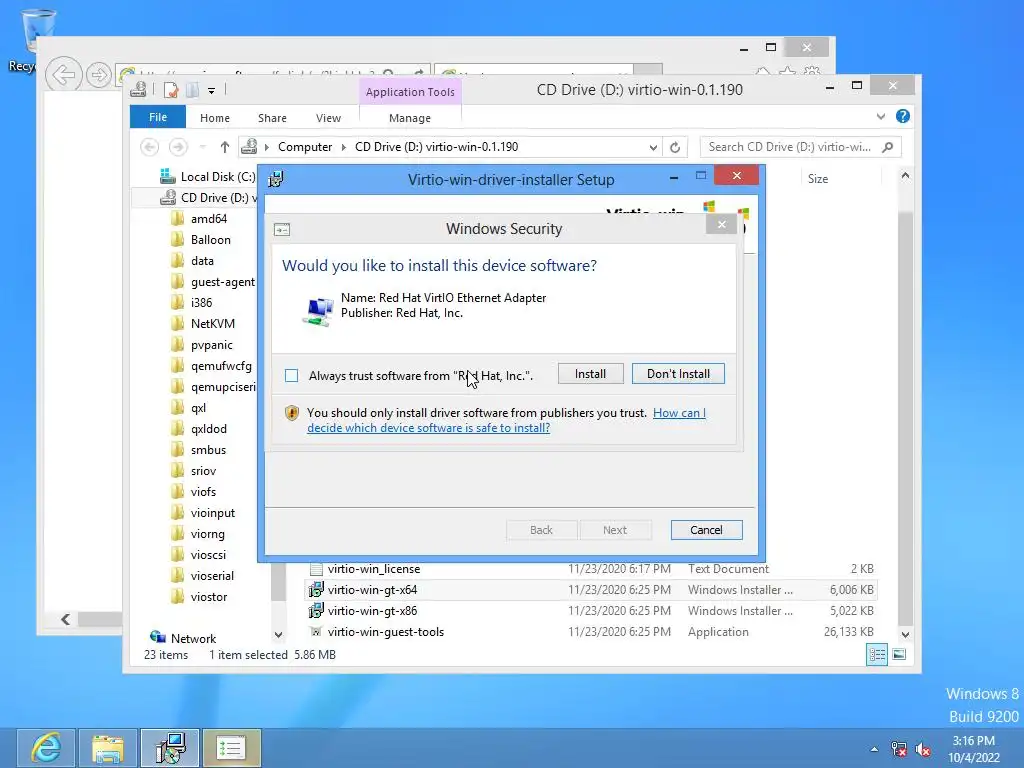This screenshot has height=768, width=1024.
Task: Click New folder icon in Quick Access Toolbar
Action: [193, 90]
